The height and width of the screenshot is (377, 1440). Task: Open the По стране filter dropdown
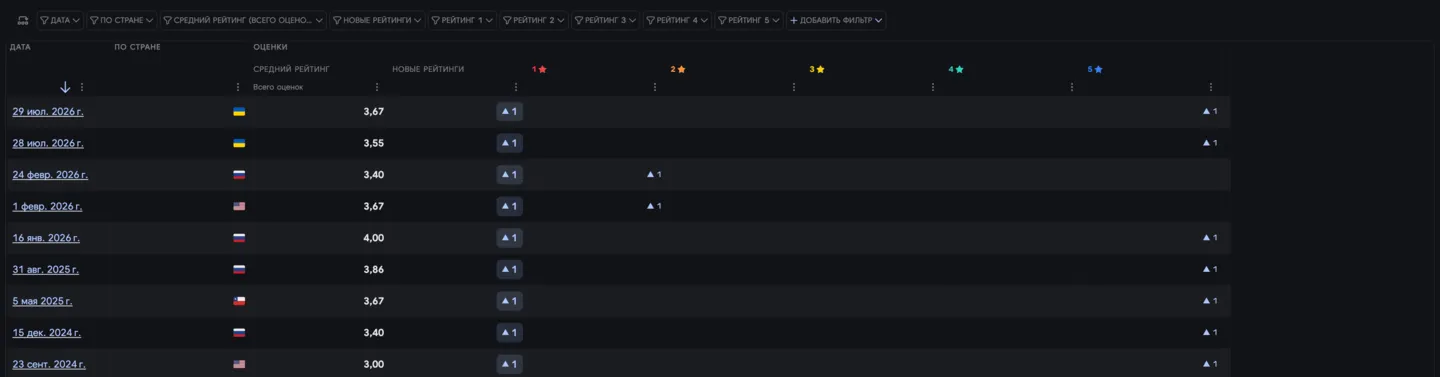122,20
